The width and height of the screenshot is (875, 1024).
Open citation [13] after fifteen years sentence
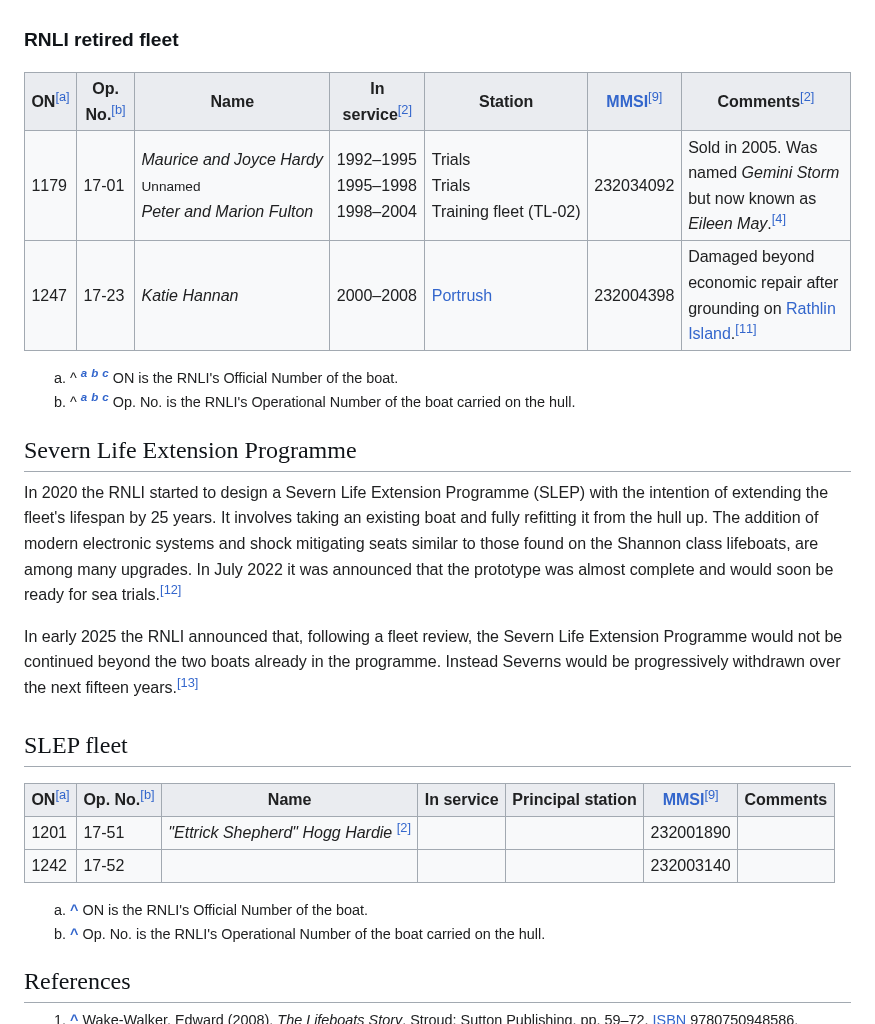187,683
